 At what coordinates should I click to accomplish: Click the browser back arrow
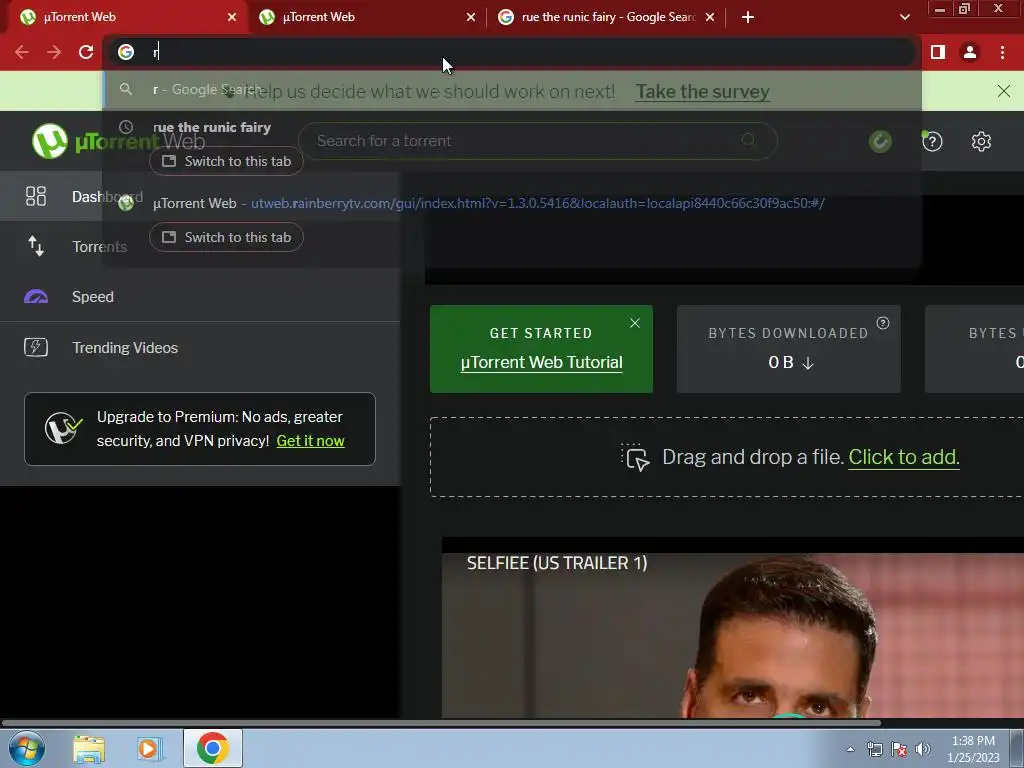22,52
